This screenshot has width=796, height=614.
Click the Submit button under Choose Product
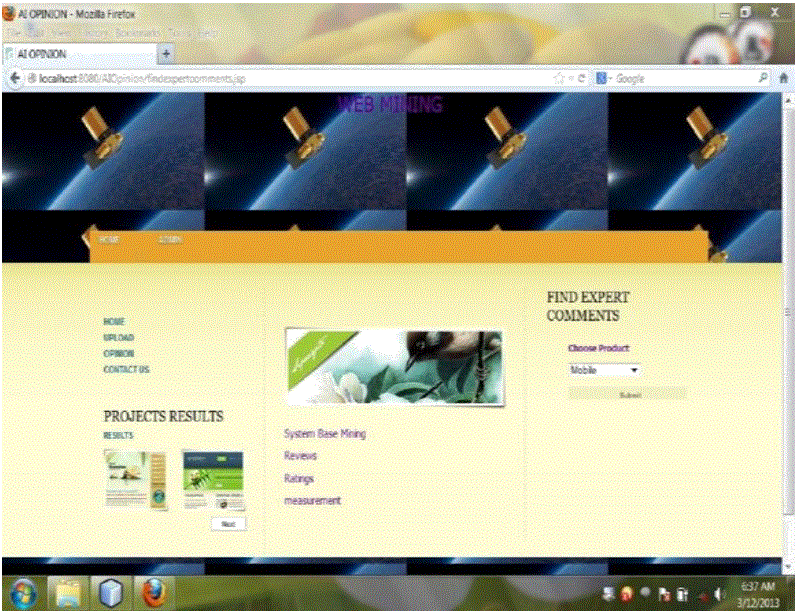(x=628, y=395)
